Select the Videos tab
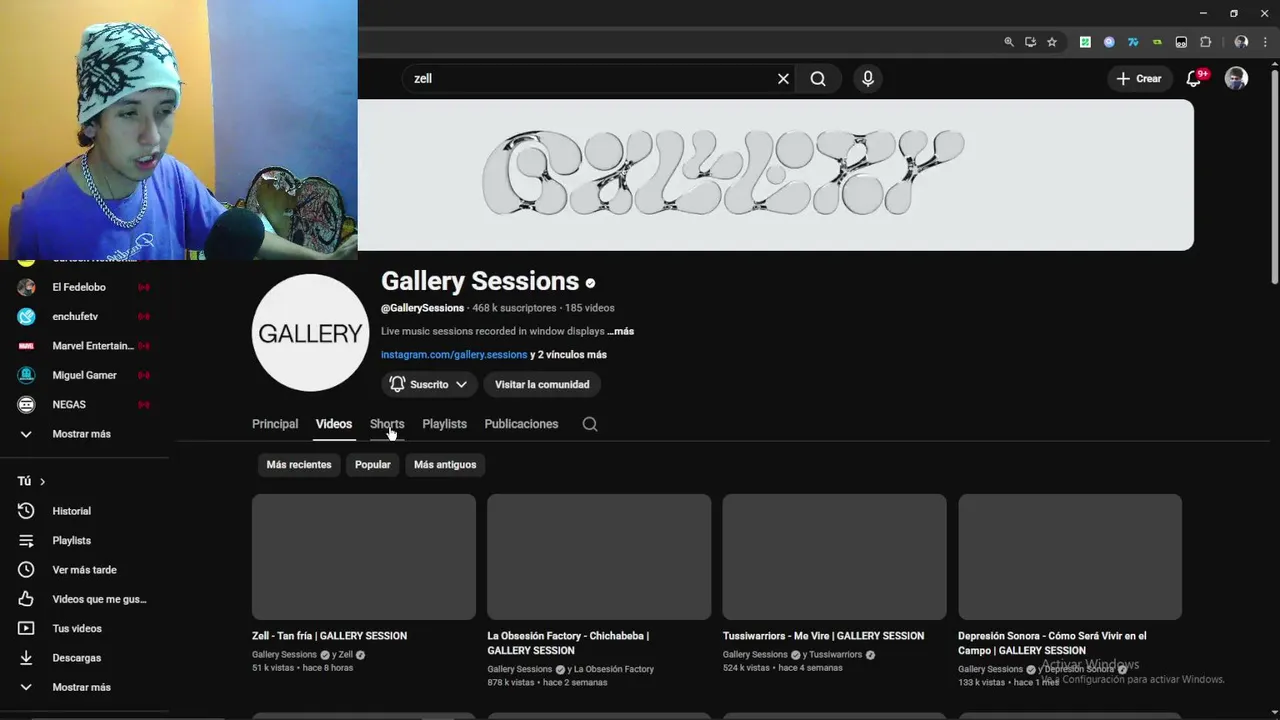 tap(334, 424)
